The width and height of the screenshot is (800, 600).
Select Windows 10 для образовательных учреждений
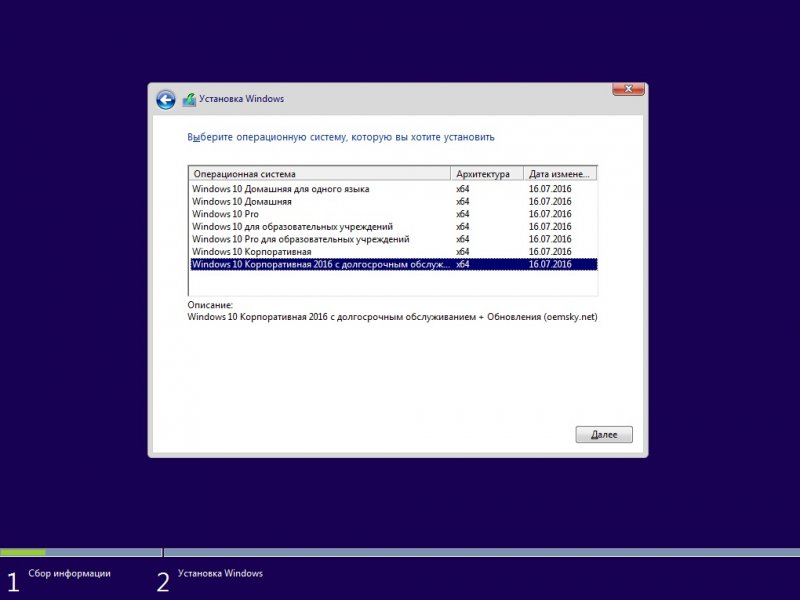pyautogui.click(x=393, y=227)
